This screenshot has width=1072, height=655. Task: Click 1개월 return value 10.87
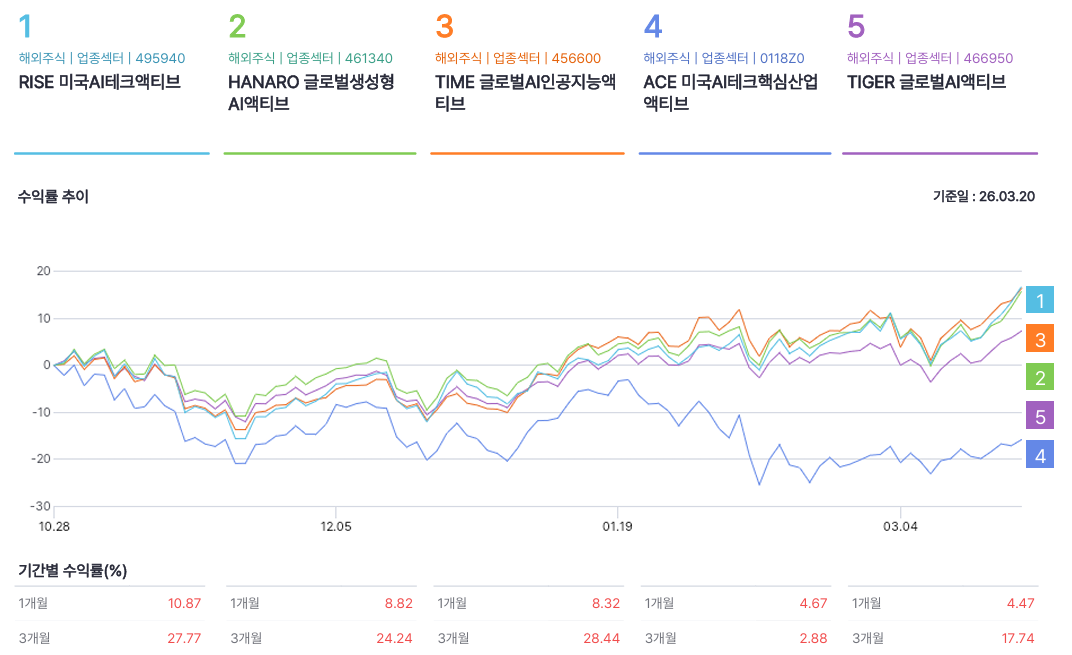tap(185, 603)
